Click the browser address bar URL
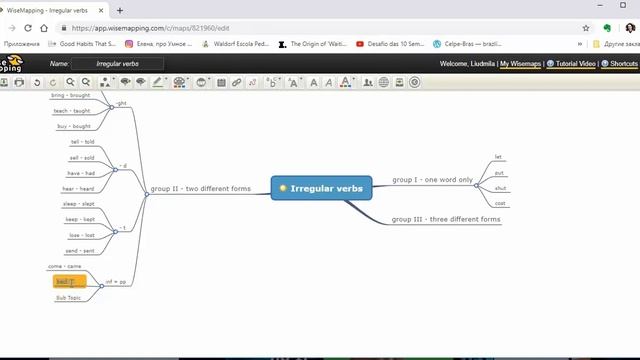The height and width of the screenshot is (360, 640). click(x=150, y=28)
